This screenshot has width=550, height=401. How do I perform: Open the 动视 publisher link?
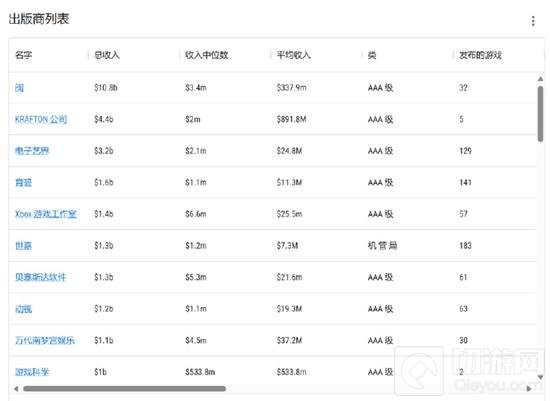click(24, 309)
